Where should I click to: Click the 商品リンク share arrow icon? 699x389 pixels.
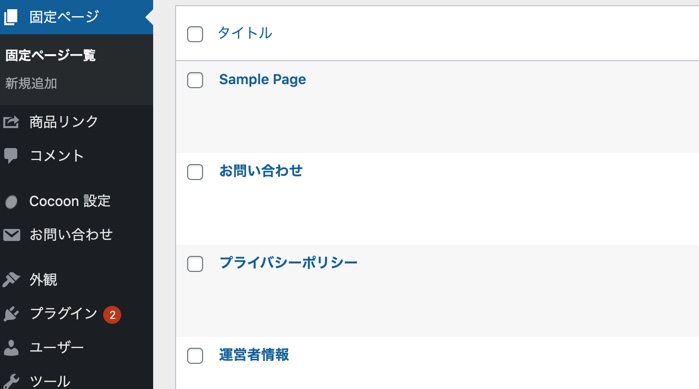[11, 122]
